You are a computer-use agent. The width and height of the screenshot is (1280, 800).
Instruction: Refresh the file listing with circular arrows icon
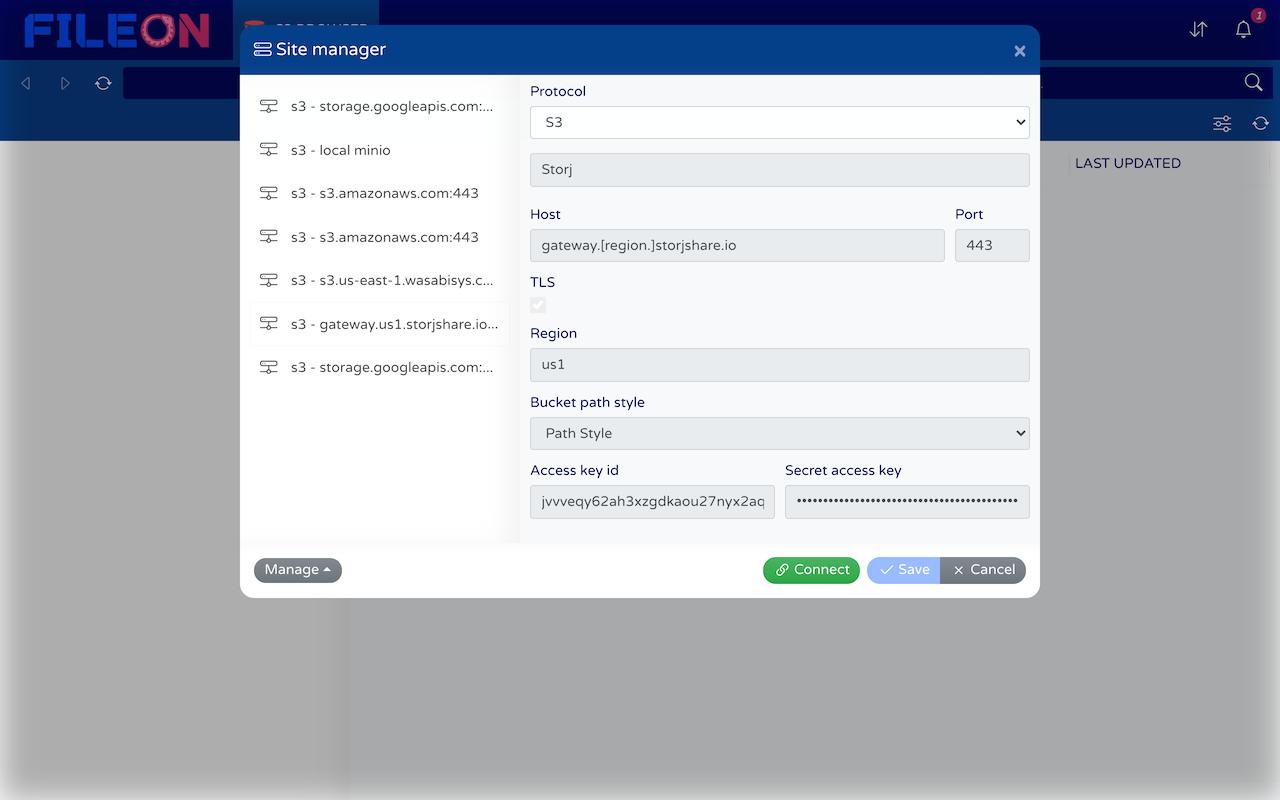(x=1260, y=123)
